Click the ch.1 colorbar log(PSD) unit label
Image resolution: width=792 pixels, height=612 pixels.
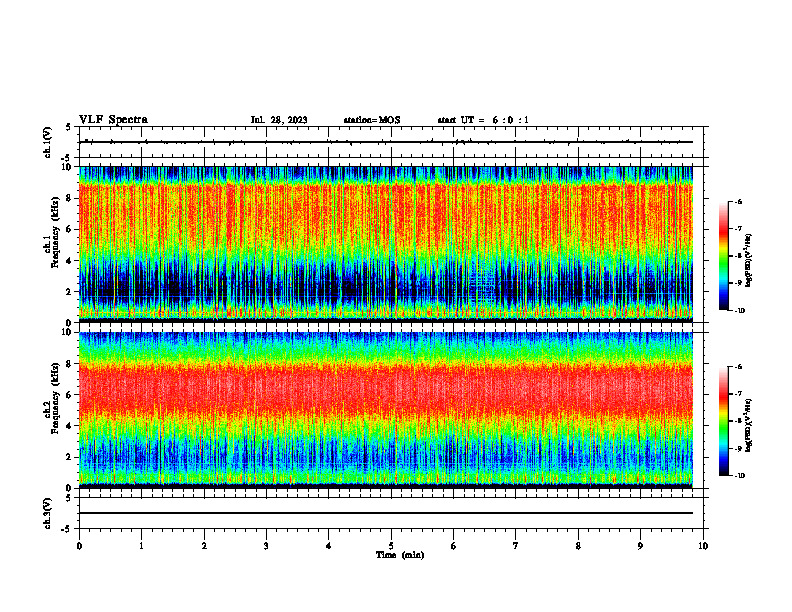(749, 261)
